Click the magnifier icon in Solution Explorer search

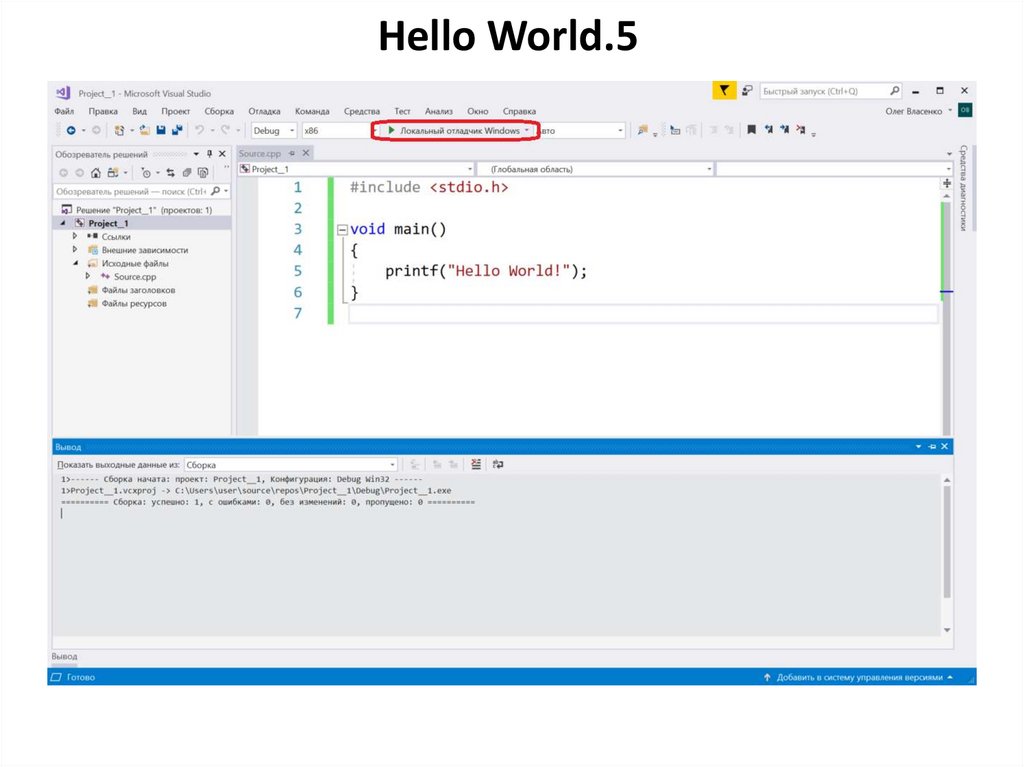[214, 191]
